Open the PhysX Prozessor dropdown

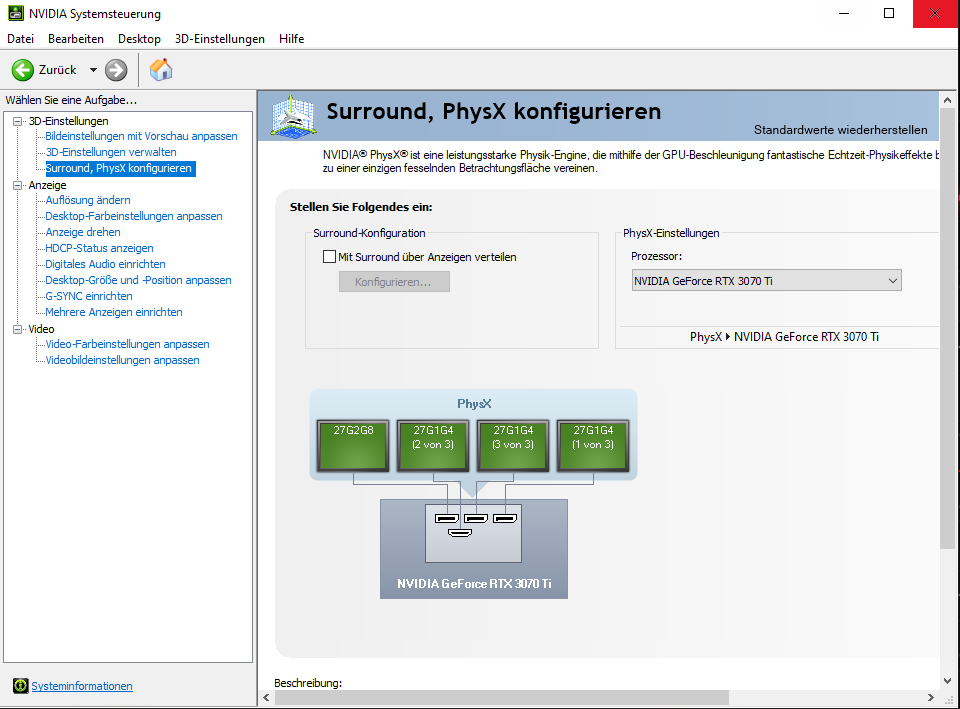coord(767,280)
